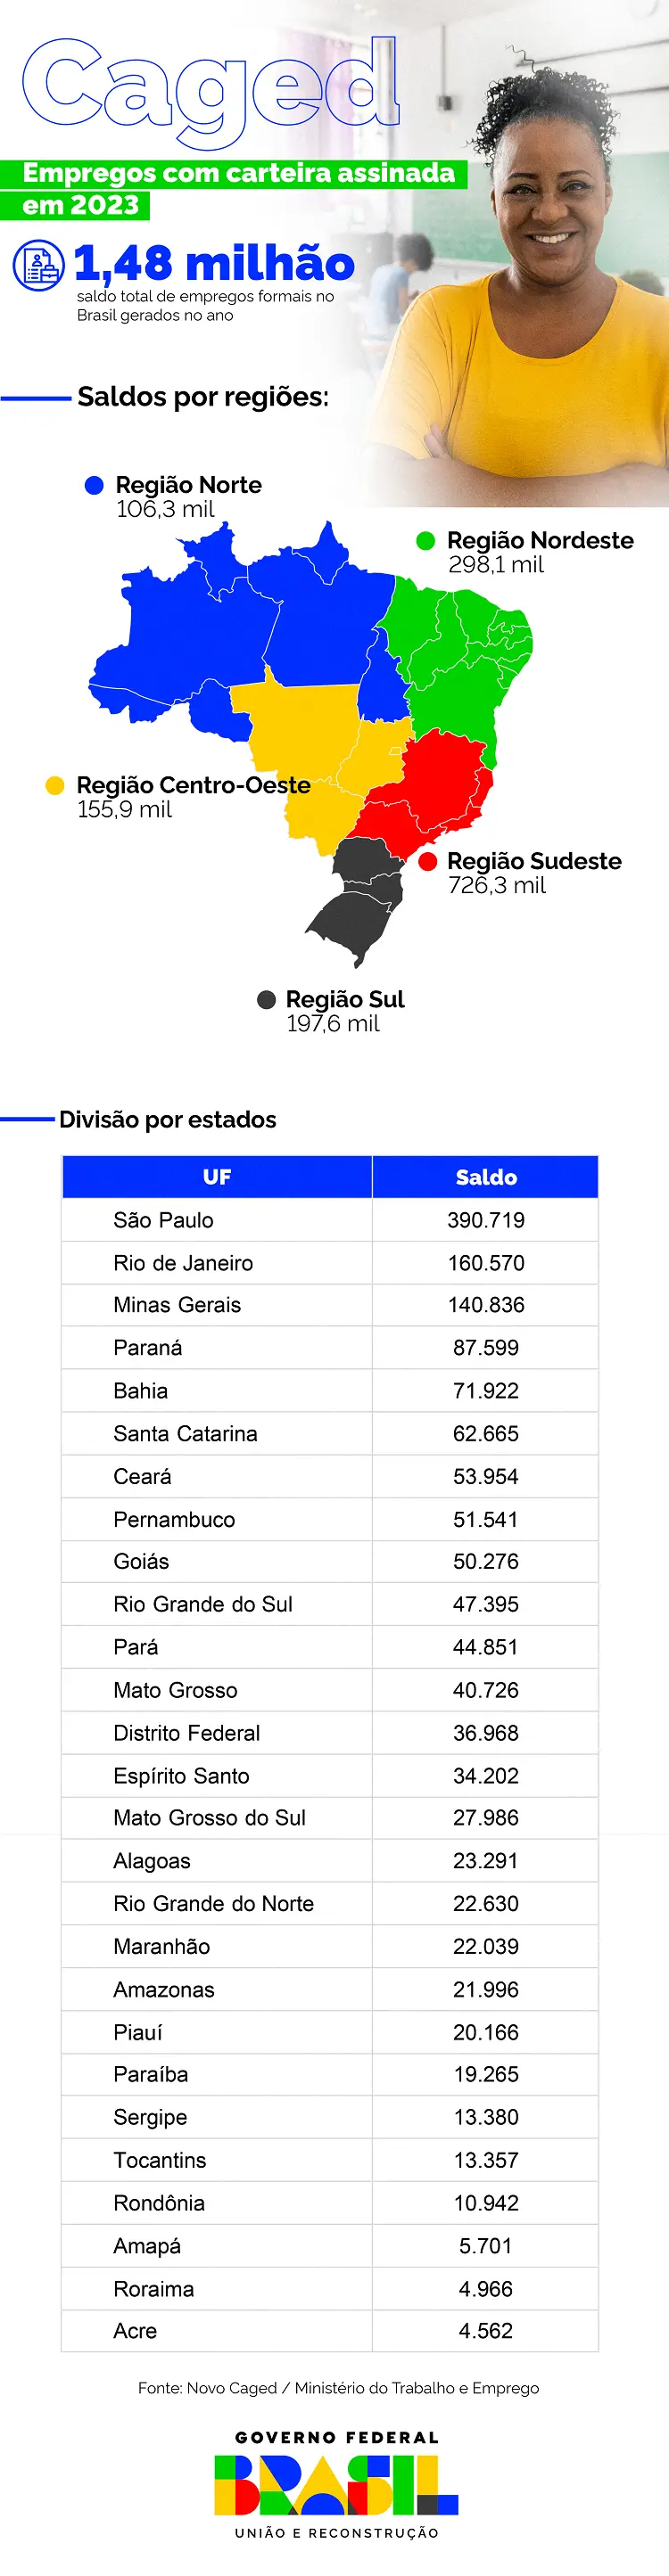Click the Fonte: Novo Caged source text
The width and height of the screenshot is (669, 2576).
pos(338,2388)
